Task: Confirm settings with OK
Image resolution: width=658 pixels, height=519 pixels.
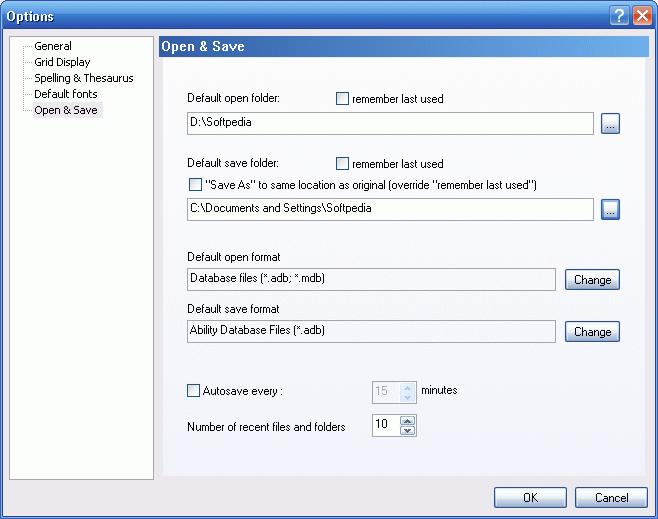Action: pyautogui.click(x=530, y=498)
